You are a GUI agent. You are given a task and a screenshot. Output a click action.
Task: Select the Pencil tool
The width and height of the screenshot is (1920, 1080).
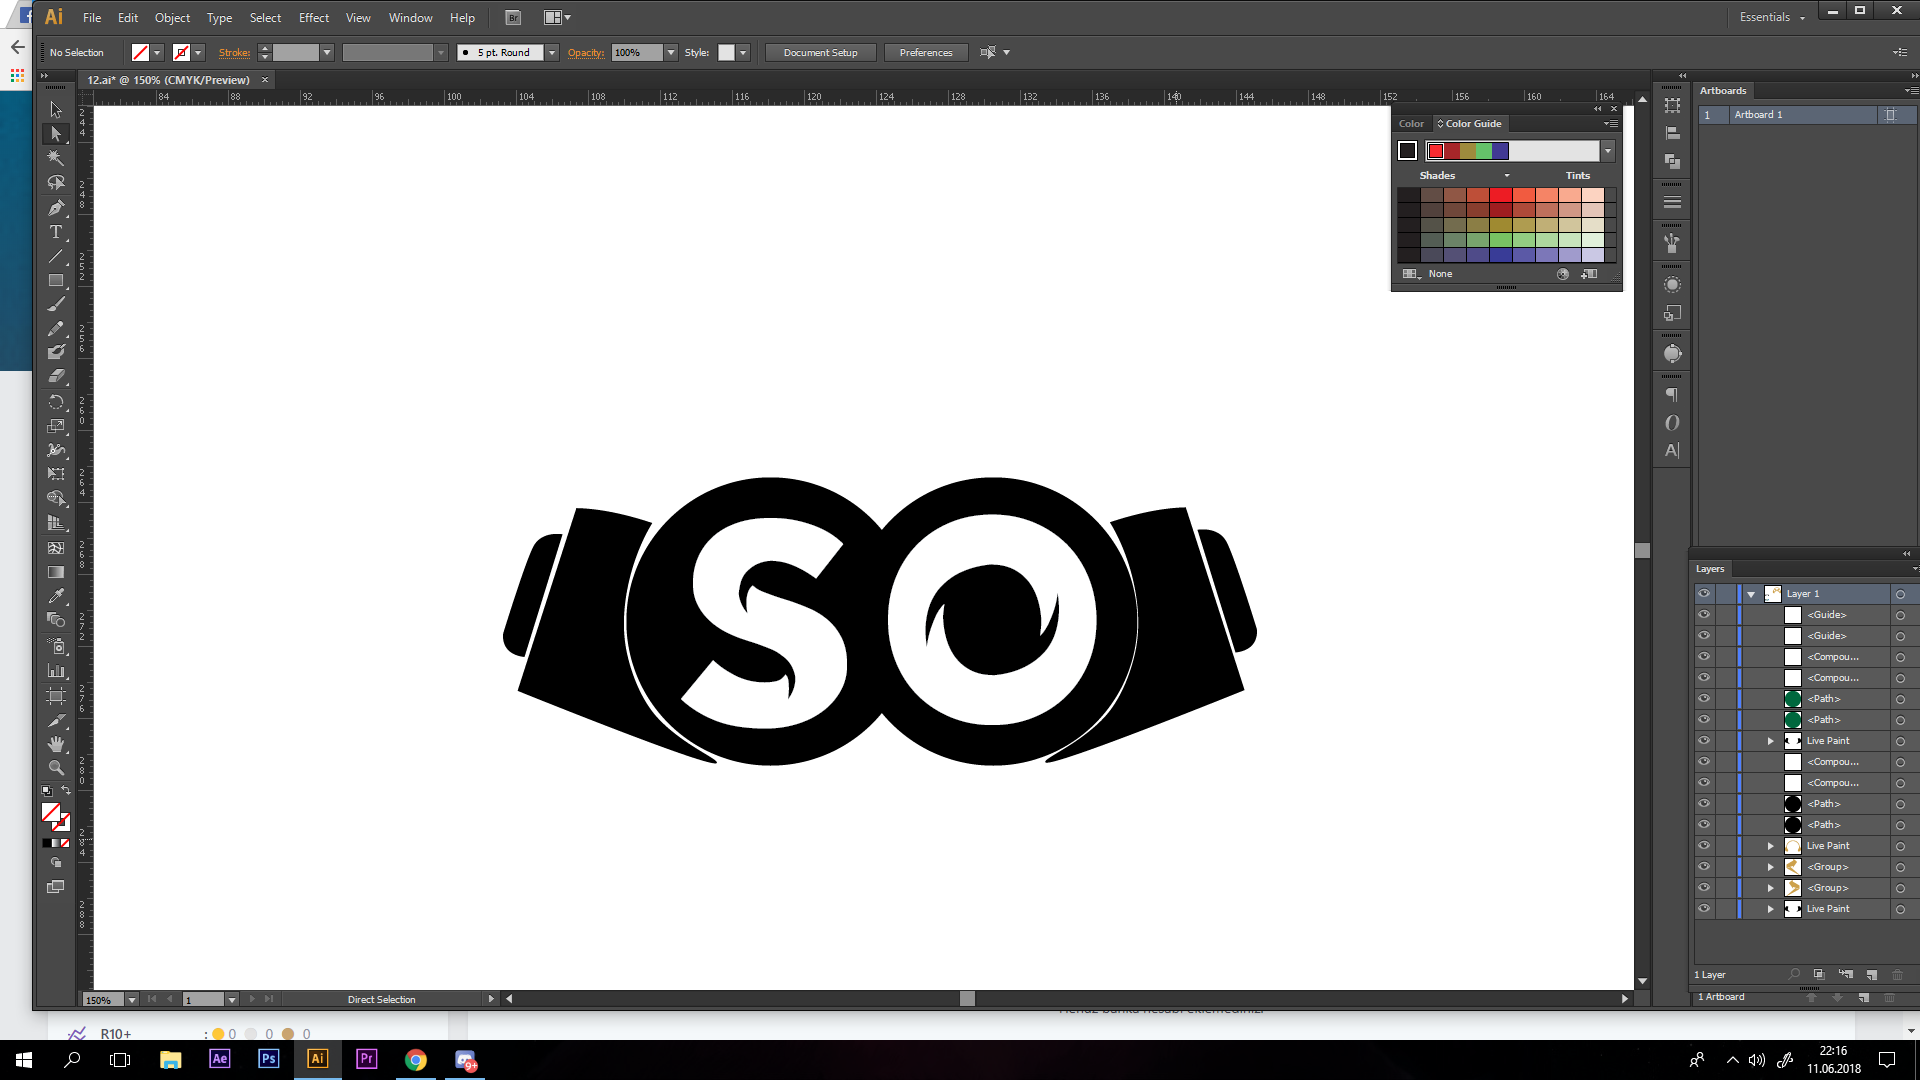click(56, 328)
